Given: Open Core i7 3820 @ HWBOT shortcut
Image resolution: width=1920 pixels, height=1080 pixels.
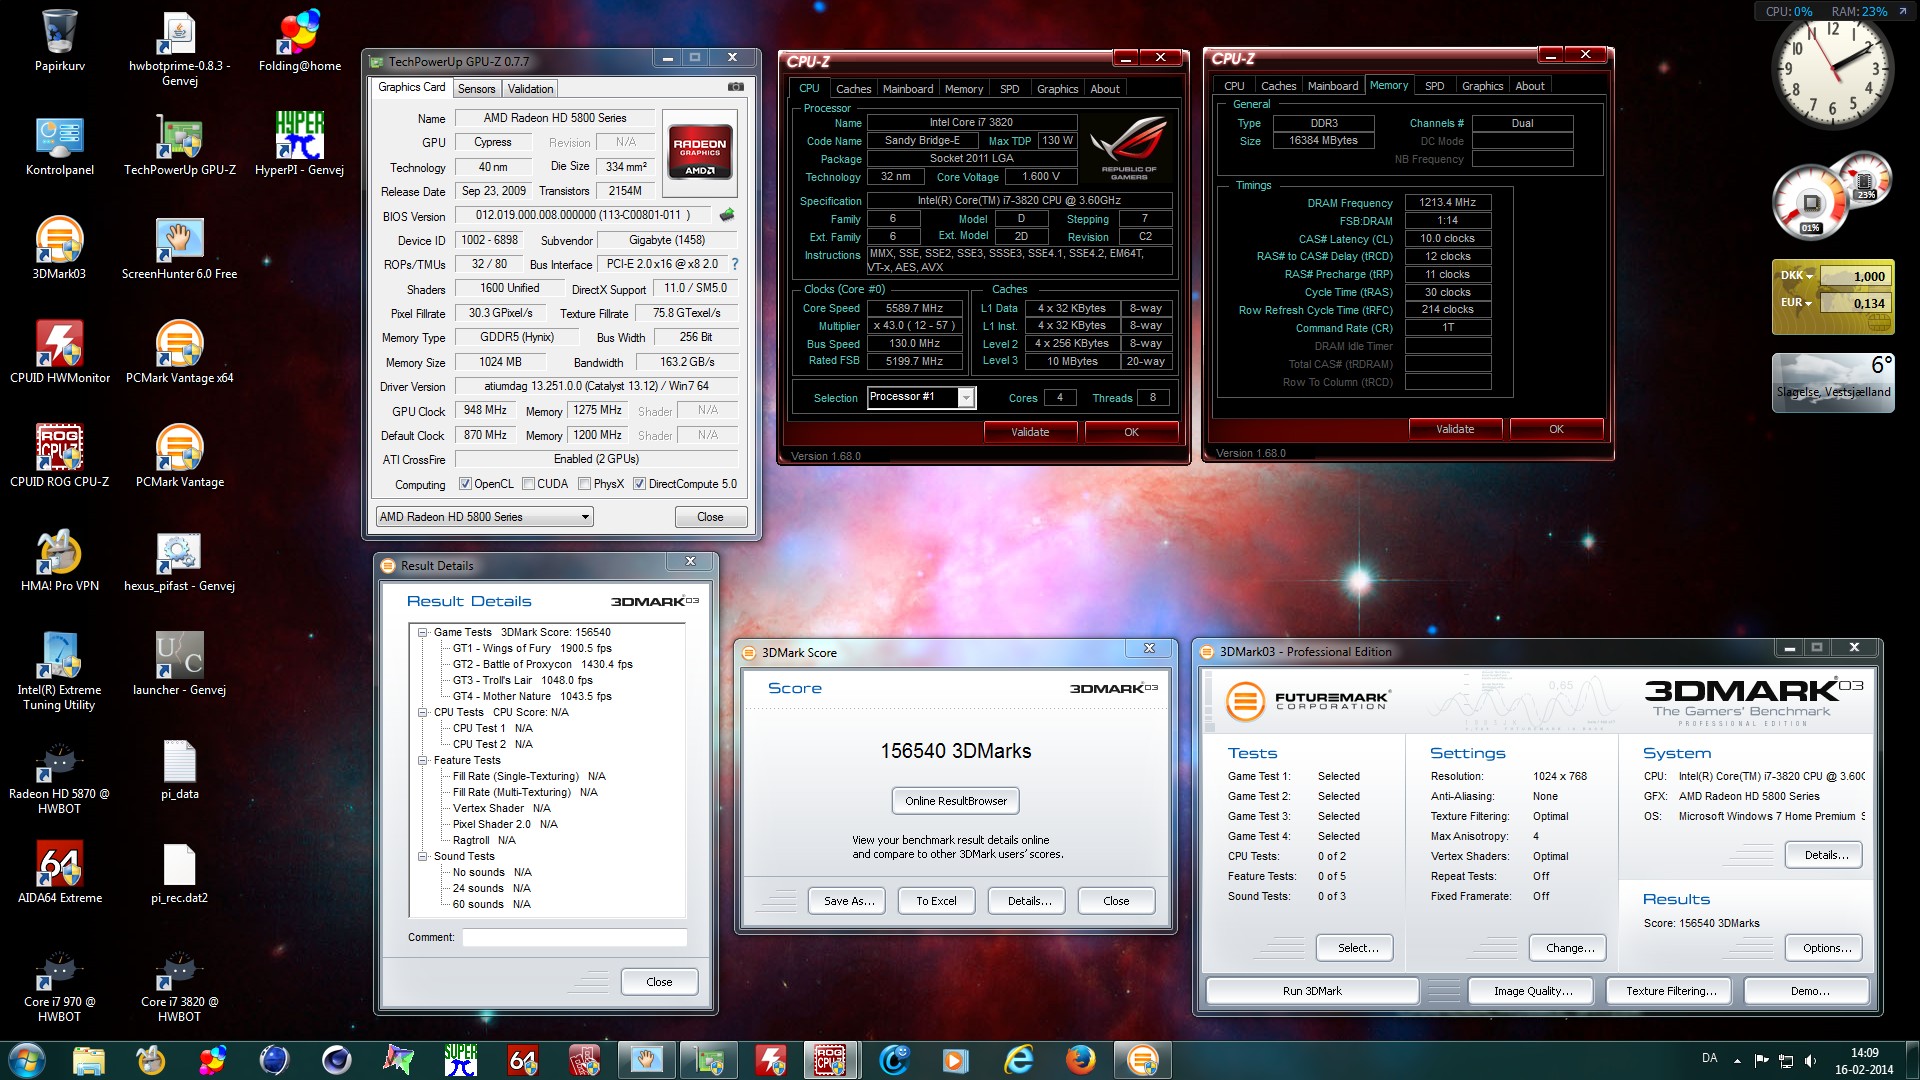Looking at the screenshot, I should click(180, 984).
